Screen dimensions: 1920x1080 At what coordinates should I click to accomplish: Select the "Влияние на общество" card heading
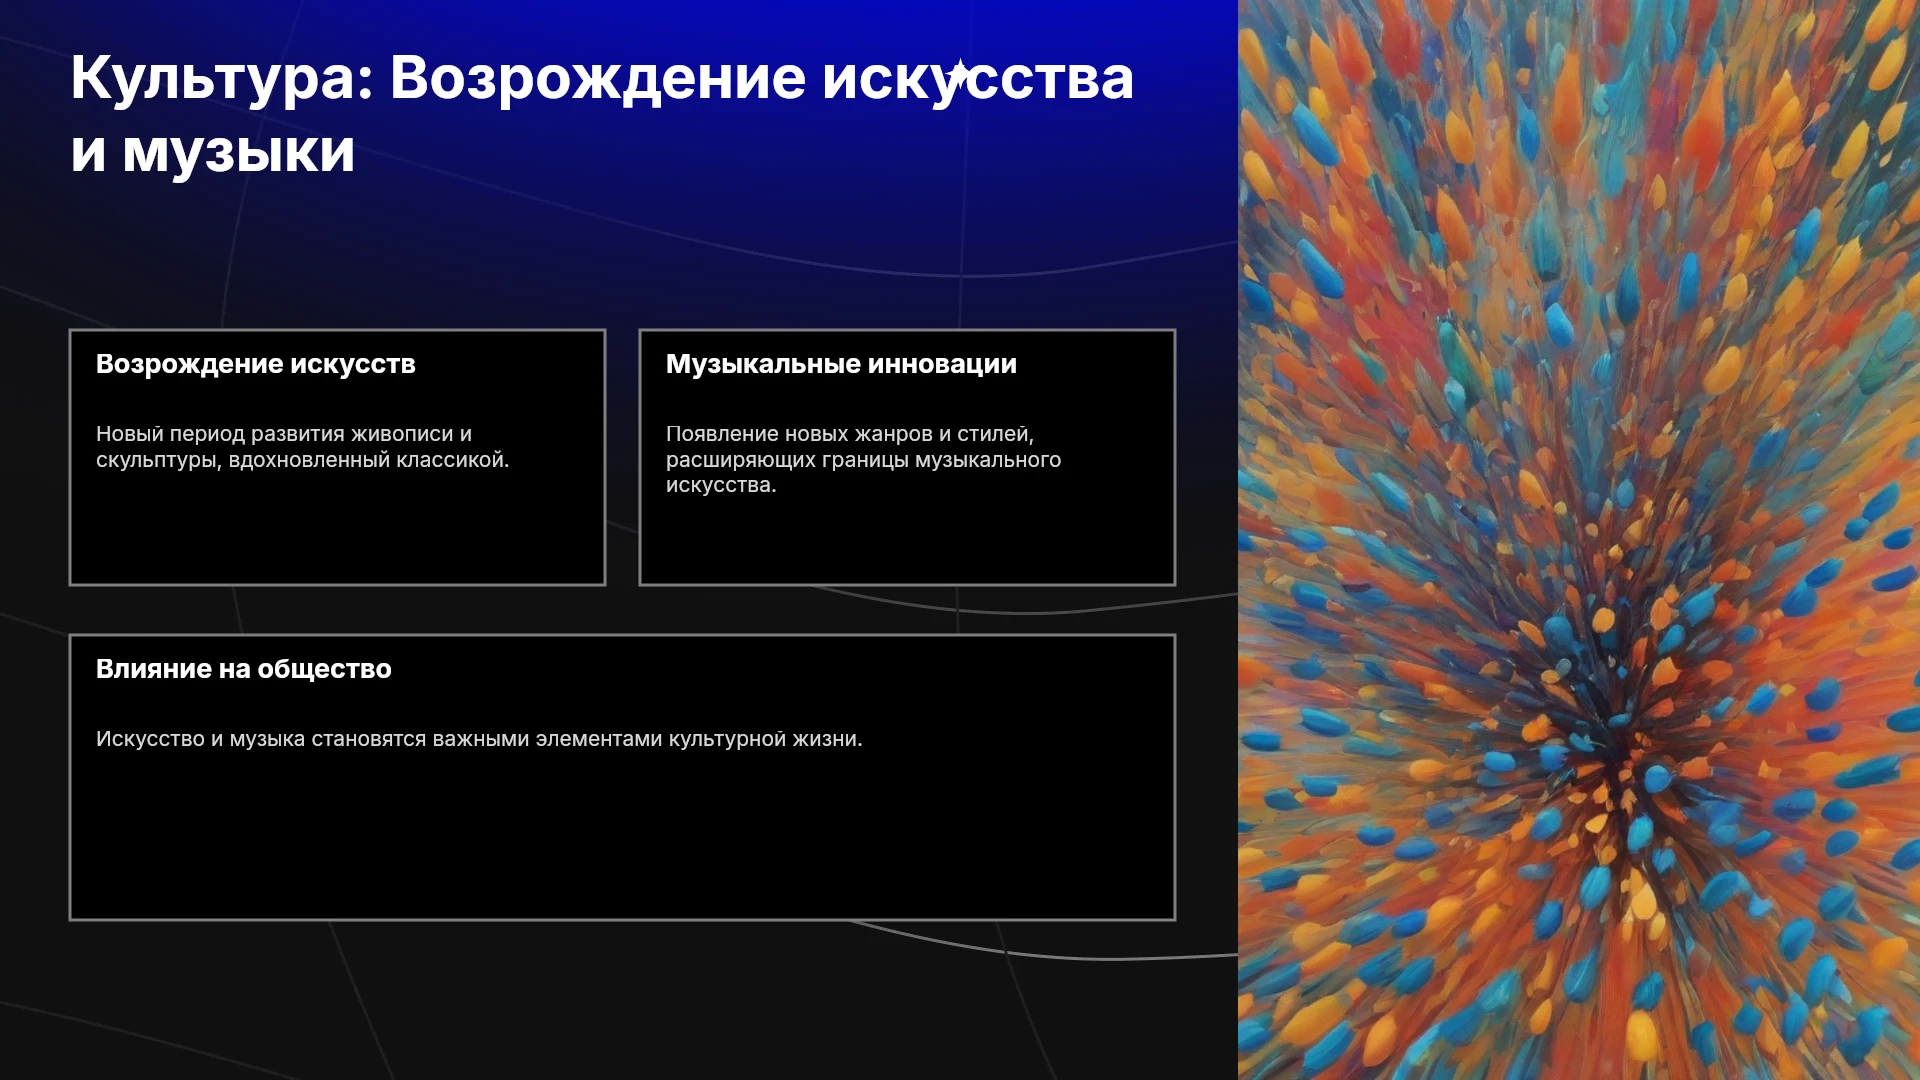[x=244, y=669]
